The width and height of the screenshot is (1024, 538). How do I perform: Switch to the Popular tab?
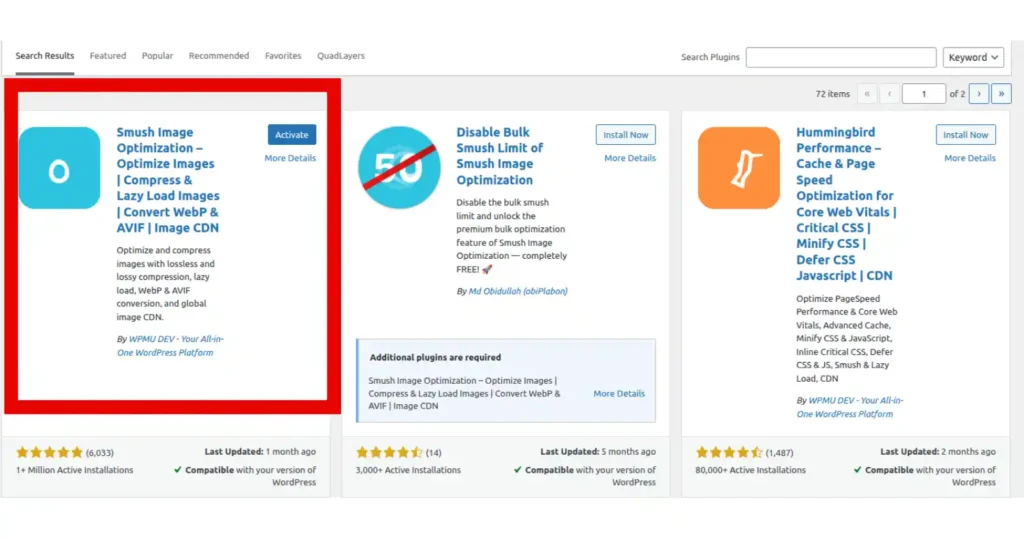(x=157, y=56)
